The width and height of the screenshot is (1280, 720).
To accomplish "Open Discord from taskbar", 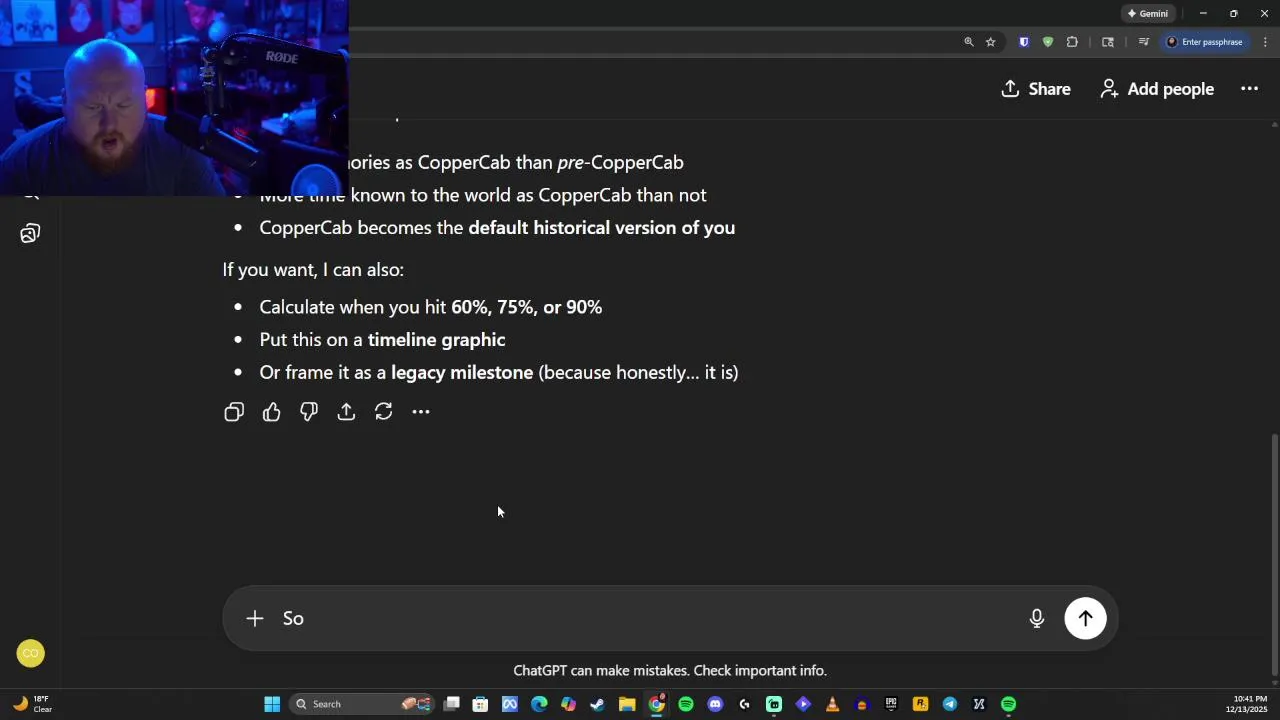I will coord(715,704).
